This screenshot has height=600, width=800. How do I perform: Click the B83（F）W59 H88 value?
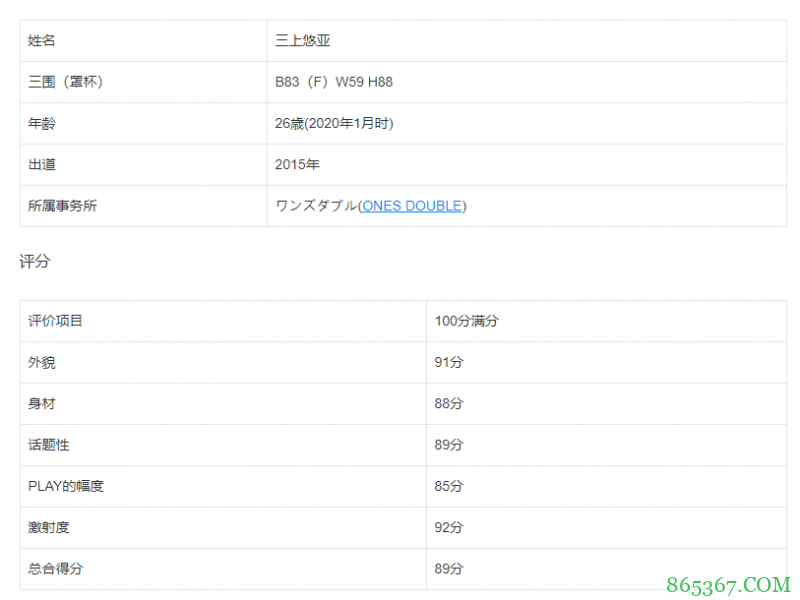click(x=334, y=82)
